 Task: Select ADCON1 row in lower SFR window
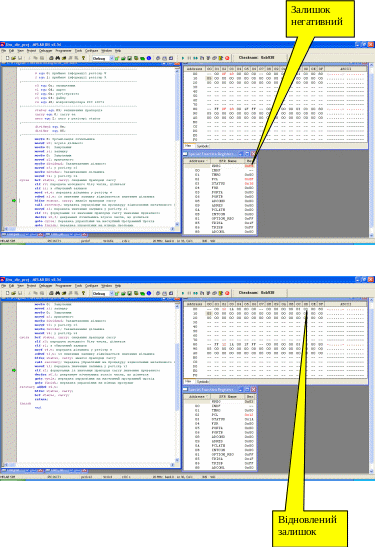219,467
